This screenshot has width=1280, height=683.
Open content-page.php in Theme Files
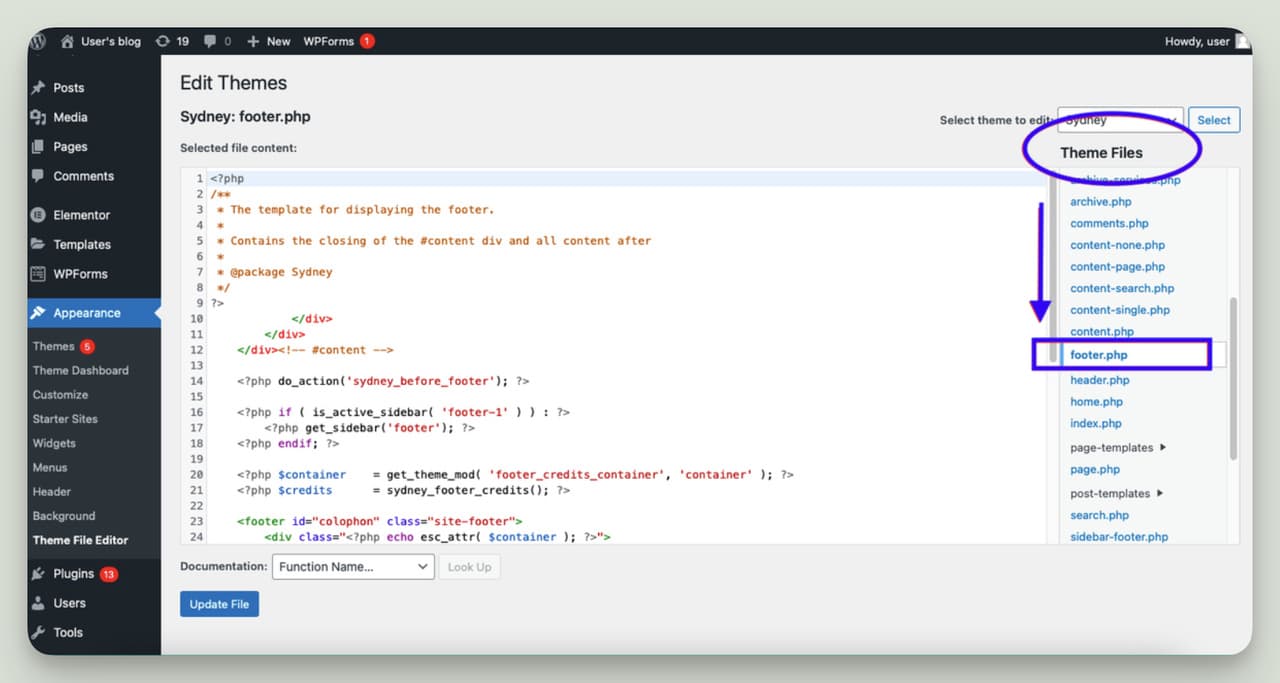[x=1117, y=267]
